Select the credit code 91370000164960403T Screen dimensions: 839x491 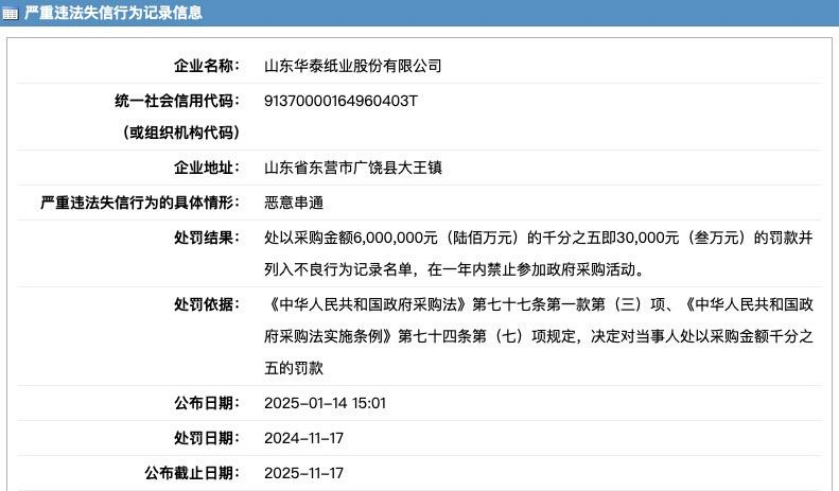340,101
